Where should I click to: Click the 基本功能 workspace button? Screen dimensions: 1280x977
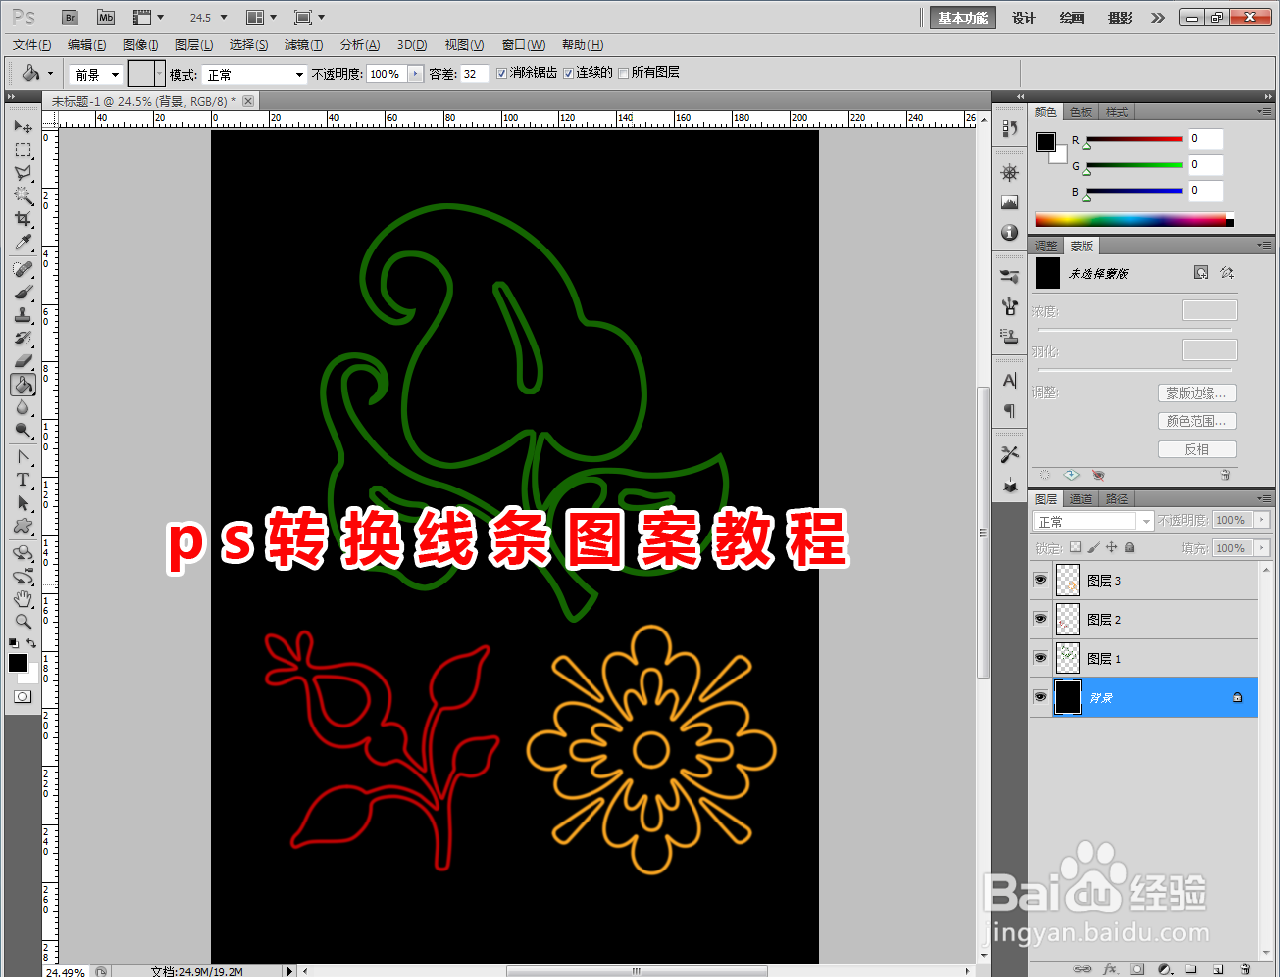963,18
